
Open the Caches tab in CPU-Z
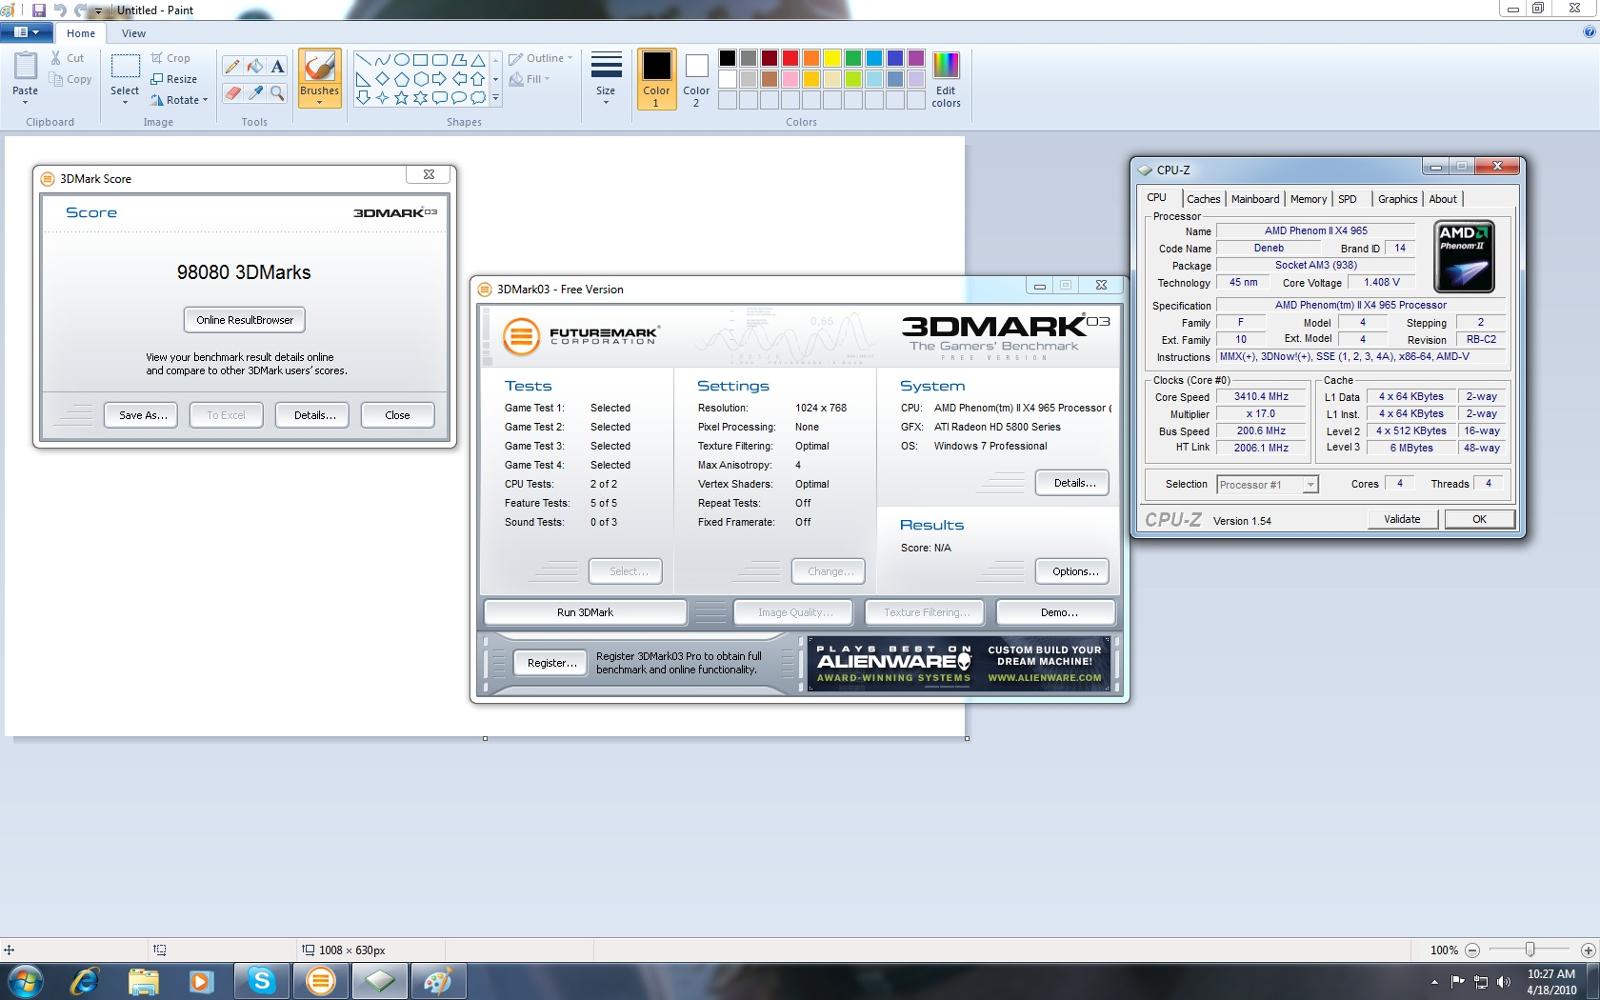pyautogui.click(x=1203, y=199)
